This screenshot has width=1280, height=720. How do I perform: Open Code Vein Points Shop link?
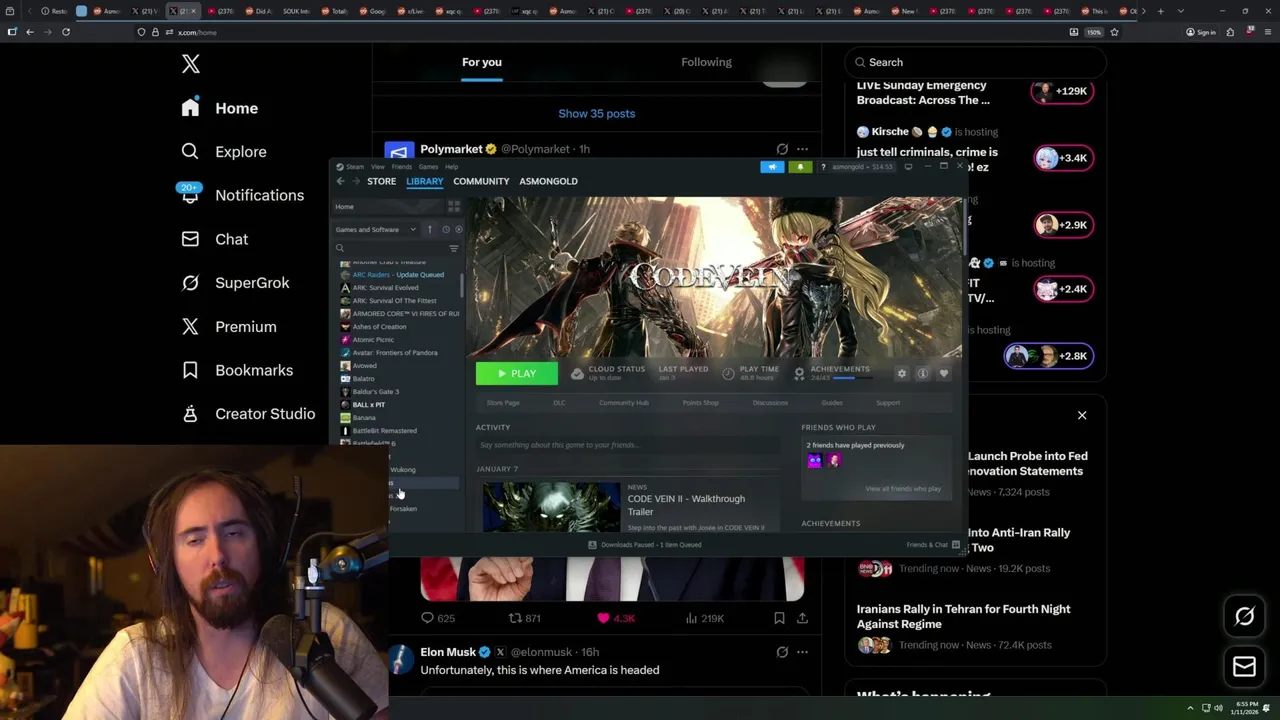coord(700,403)
